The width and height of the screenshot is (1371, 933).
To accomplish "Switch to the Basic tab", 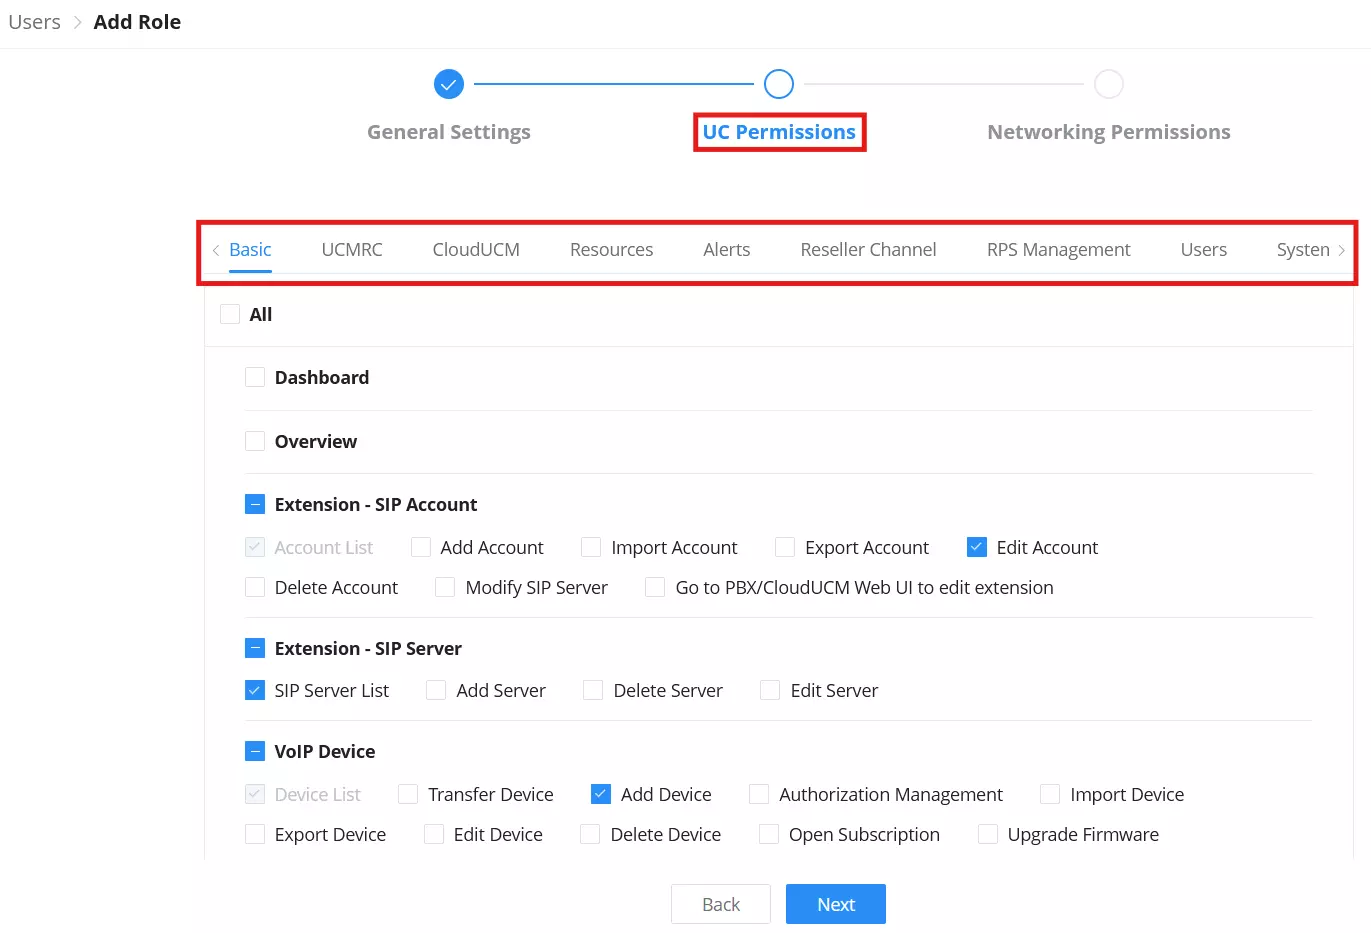I will [250, 250].
